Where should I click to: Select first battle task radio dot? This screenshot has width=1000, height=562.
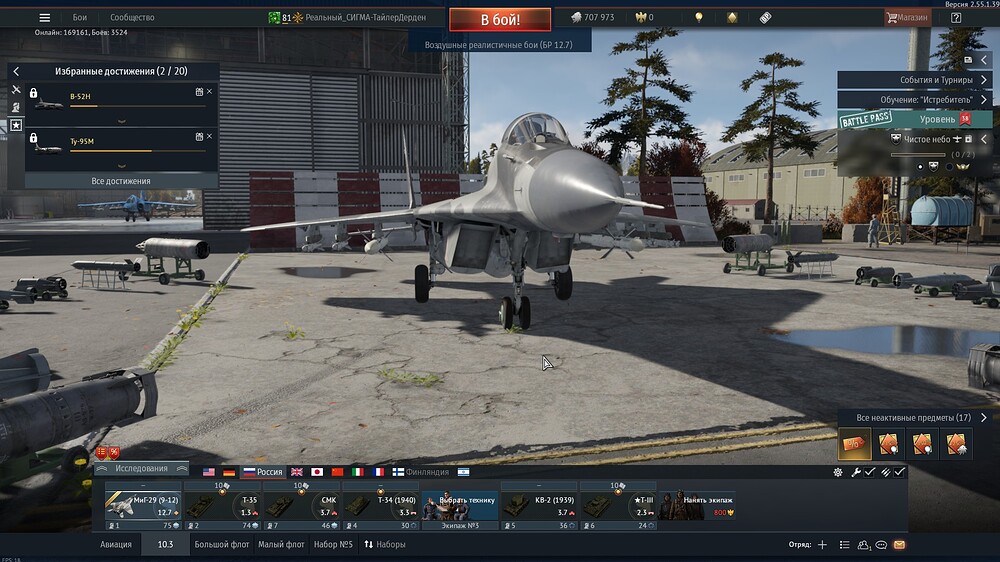tap(920, 166)
